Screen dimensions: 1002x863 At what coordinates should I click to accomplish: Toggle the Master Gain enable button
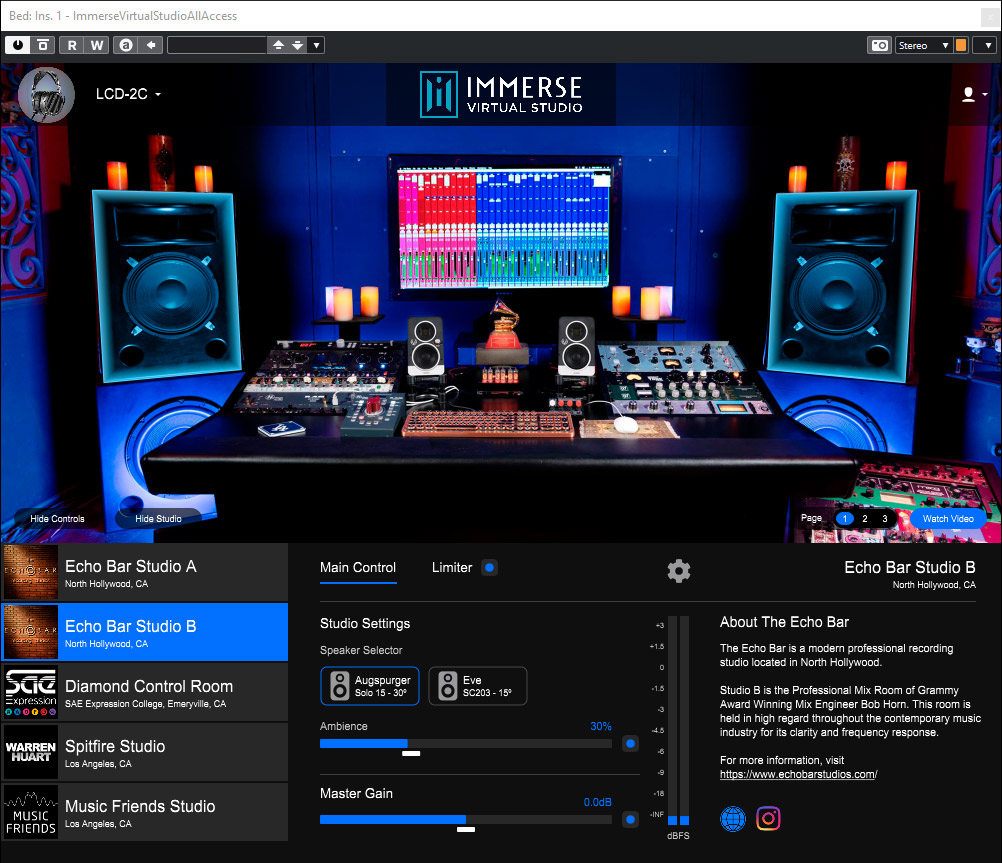tap(630, 819)
